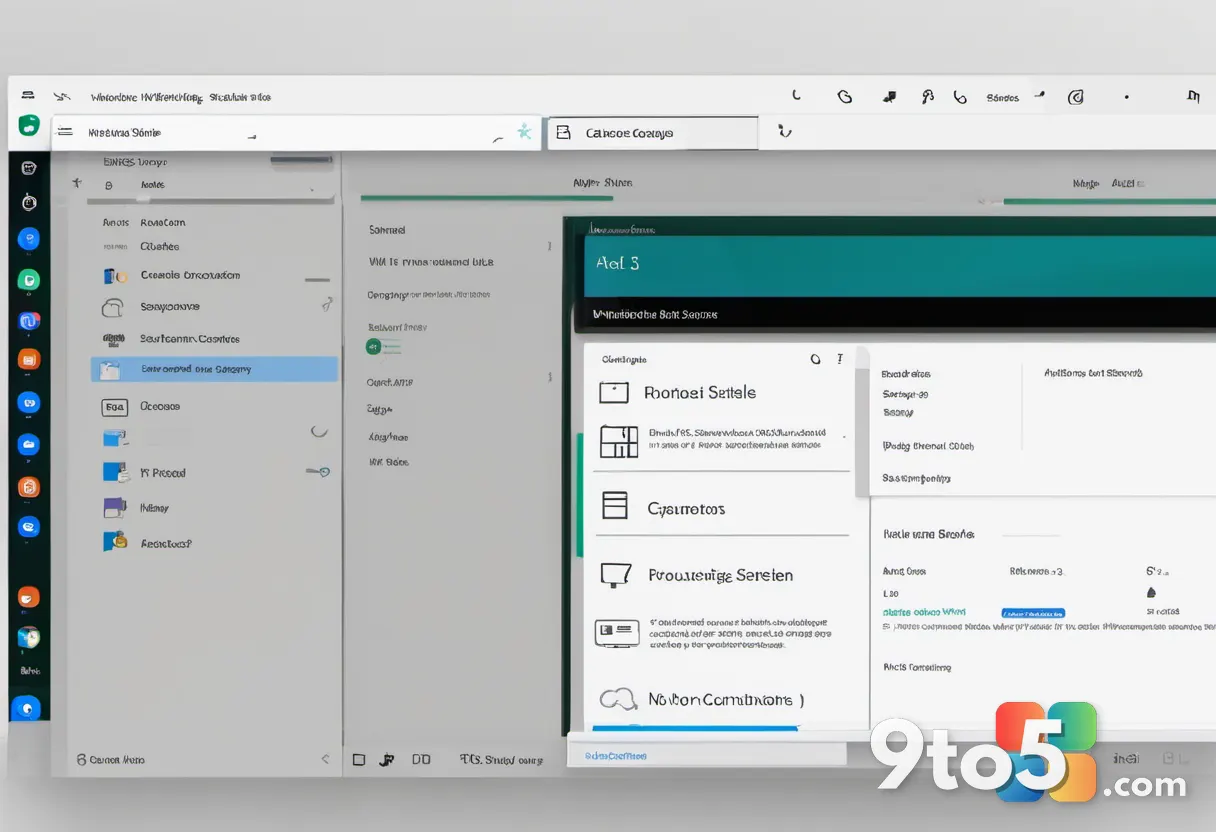Toggle the green switch in the middle panel
Viewport: 1216px width, 832px height.
click(383, 347)
